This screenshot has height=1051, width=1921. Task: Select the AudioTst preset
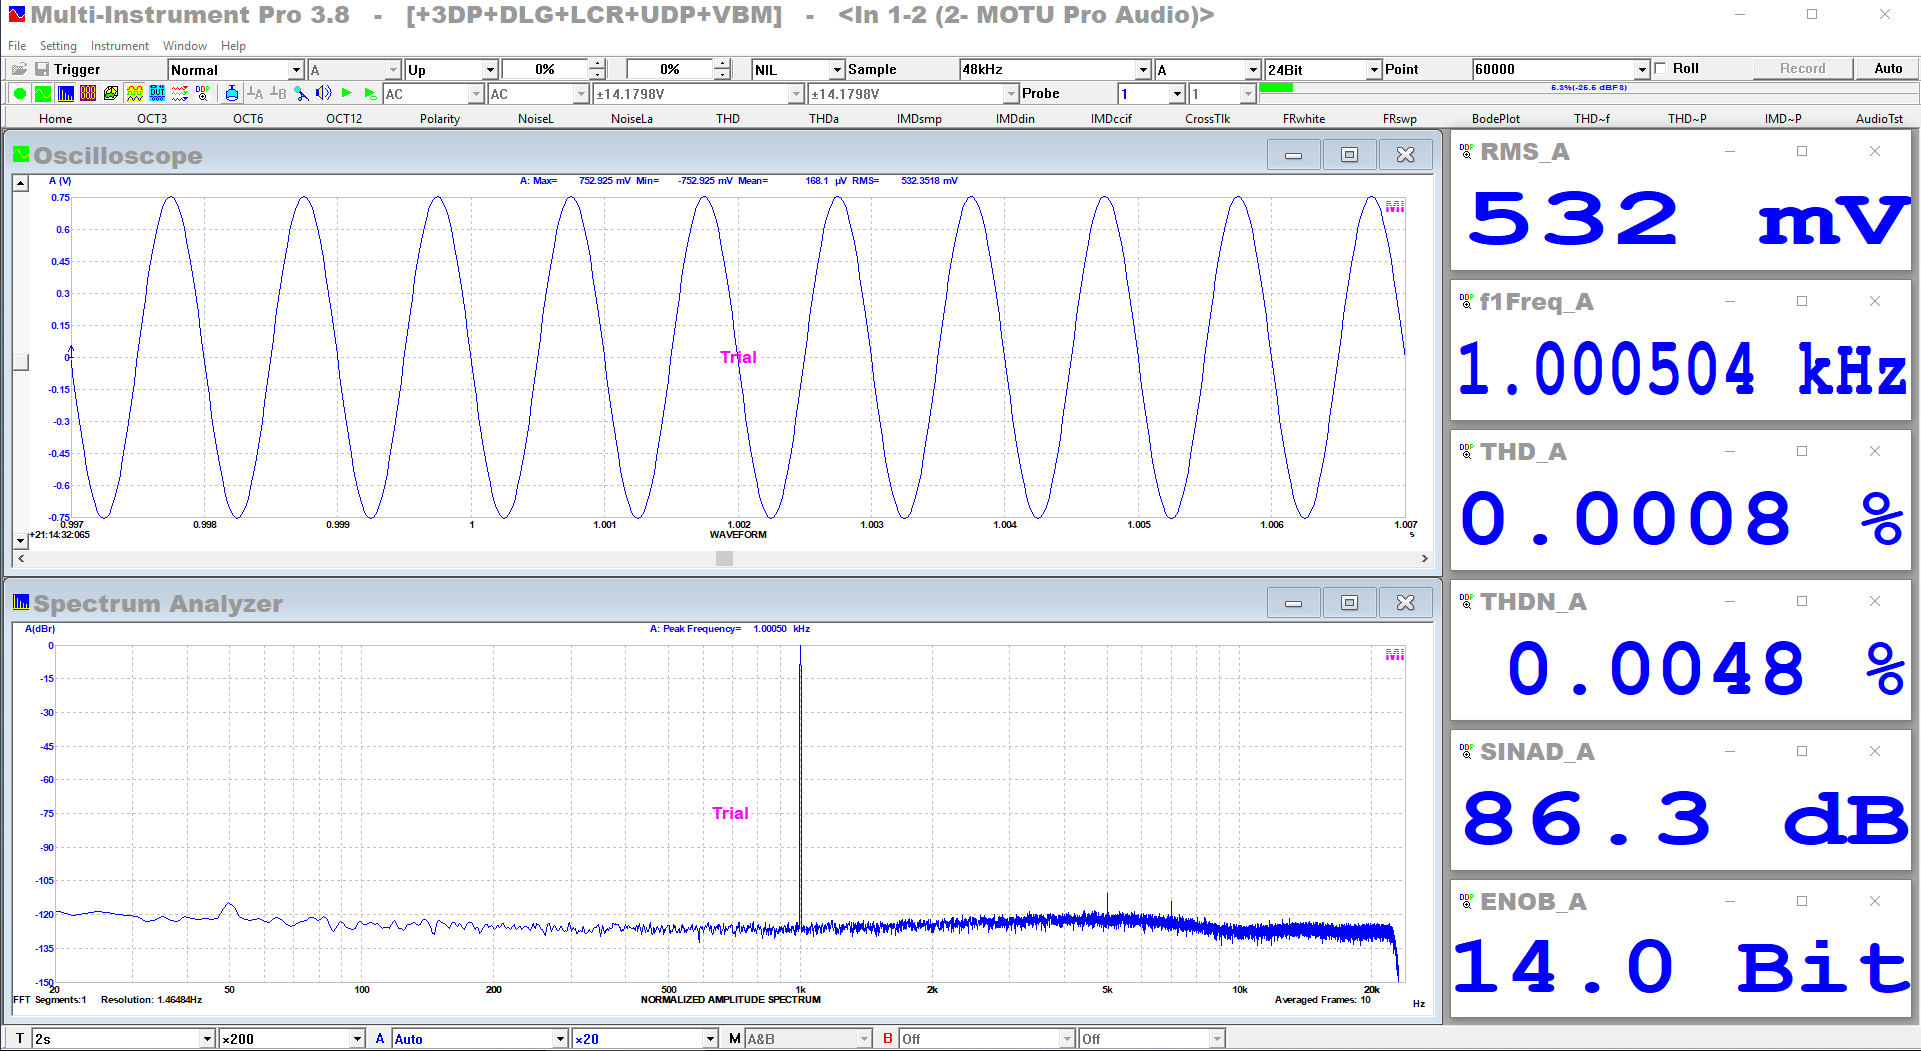(x=1880, y=119)
